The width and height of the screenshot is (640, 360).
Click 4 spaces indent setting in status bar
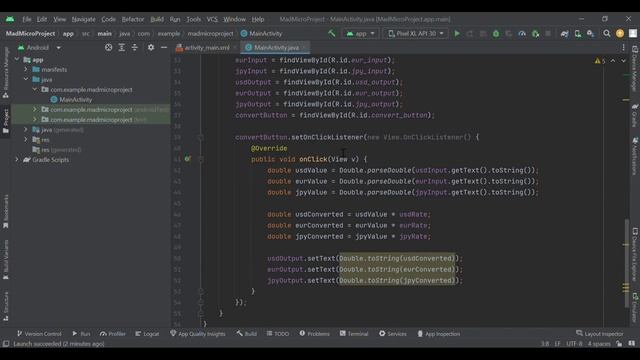599,344
